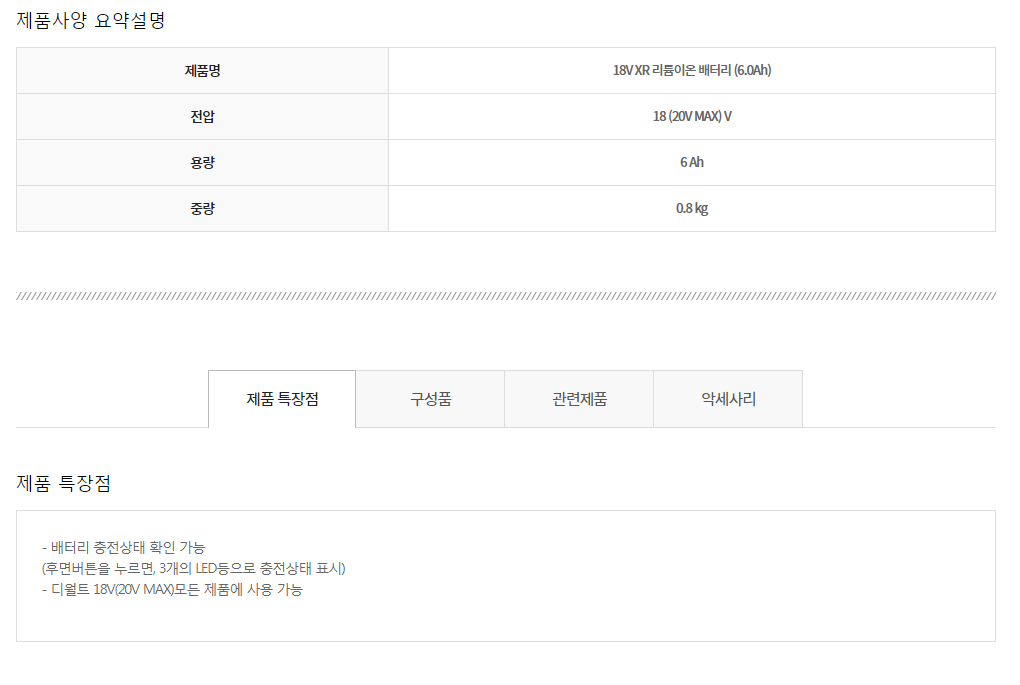Click the 디월트 18V(20V MAX) compatibility line
This screenshot has width=1020, height=685.
(172, 589)
